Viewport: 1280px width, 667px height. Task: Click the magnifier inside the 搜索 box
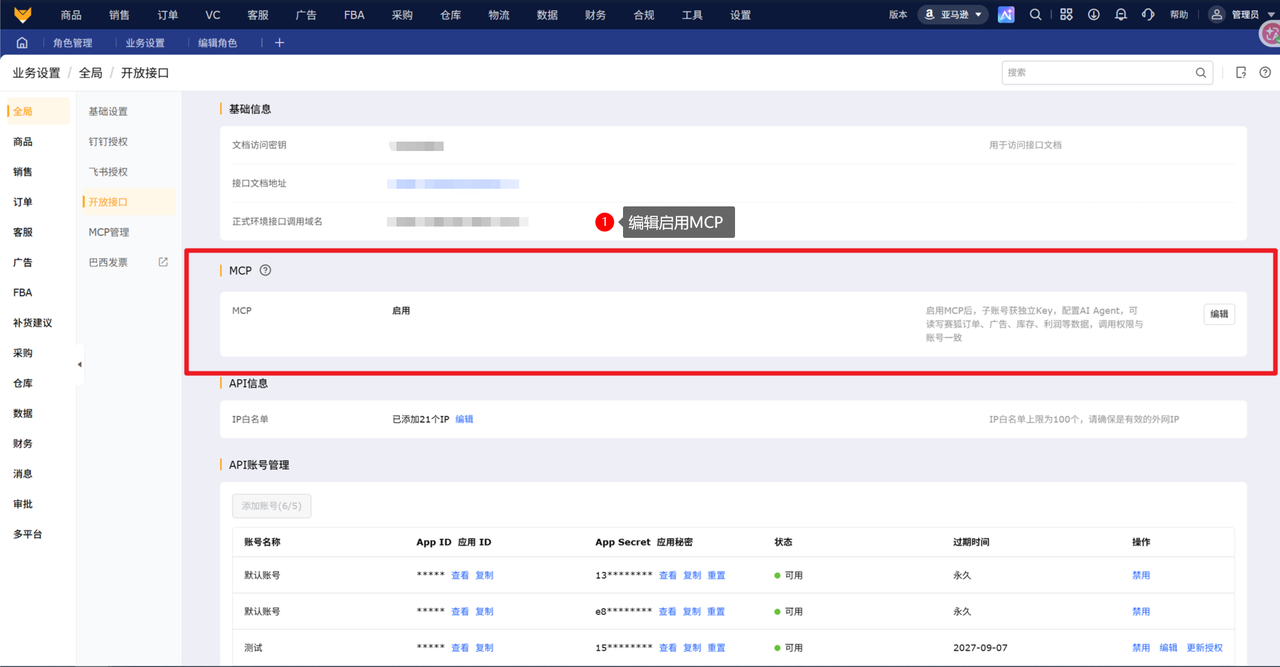tap(1201, 73)
